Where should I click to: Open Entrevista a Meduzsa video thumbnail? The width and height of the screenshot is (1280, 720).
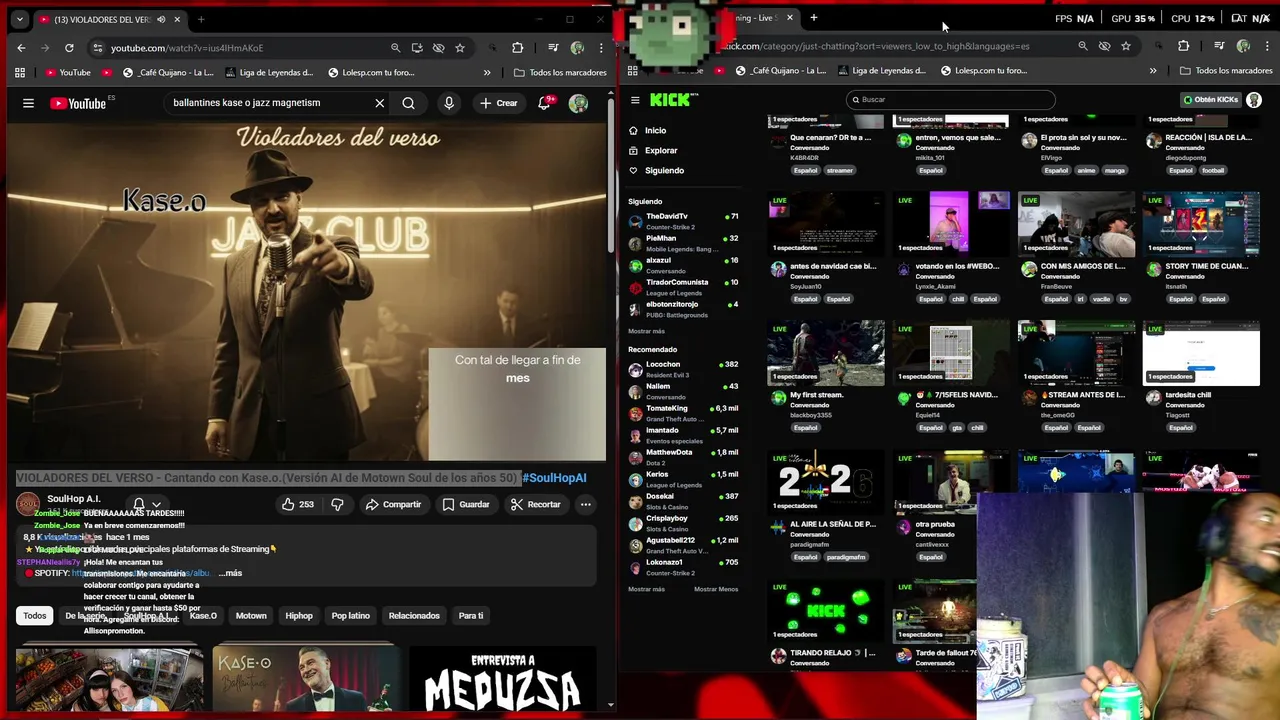coord(503,680)
